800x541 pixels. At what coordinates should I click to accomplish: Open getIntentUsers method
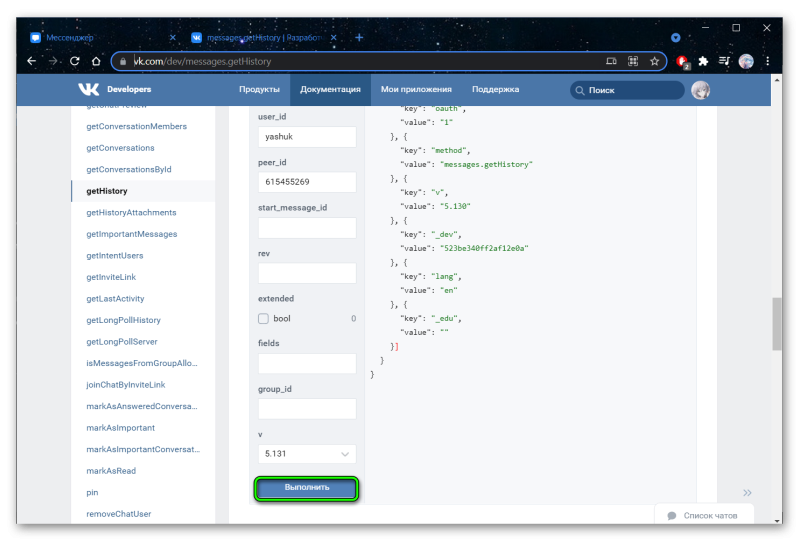(114, 255)
